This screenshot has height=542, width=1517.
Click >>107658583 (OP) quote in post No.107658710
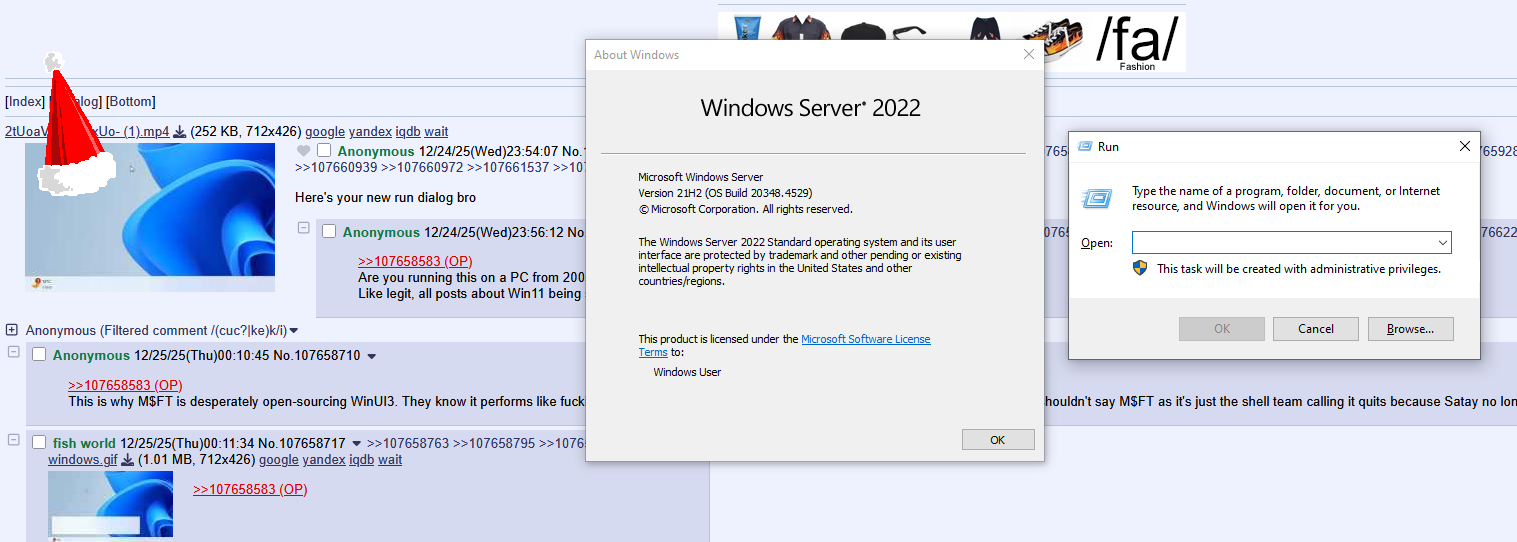(125, 385)
